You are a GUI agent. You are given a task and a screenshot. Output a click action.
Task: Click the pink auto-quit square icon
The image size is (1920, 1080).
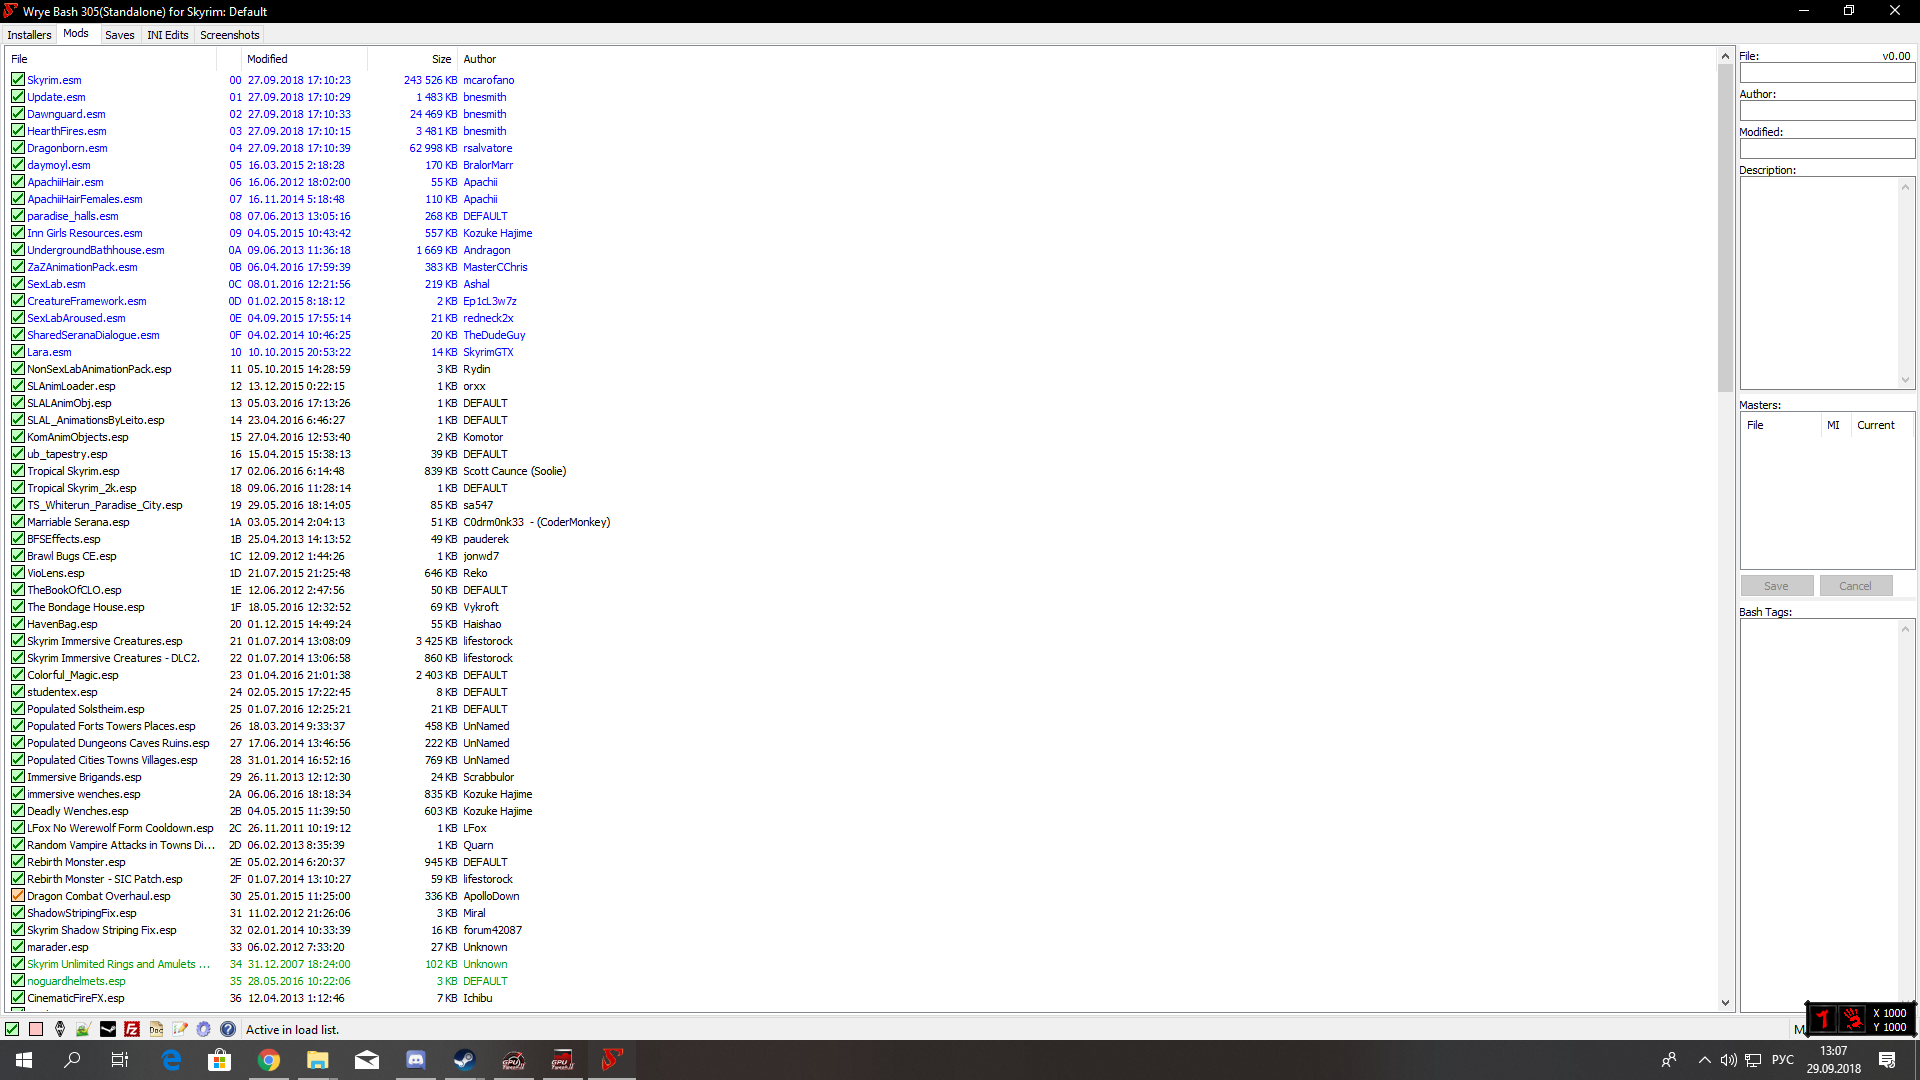(36, 1029)
